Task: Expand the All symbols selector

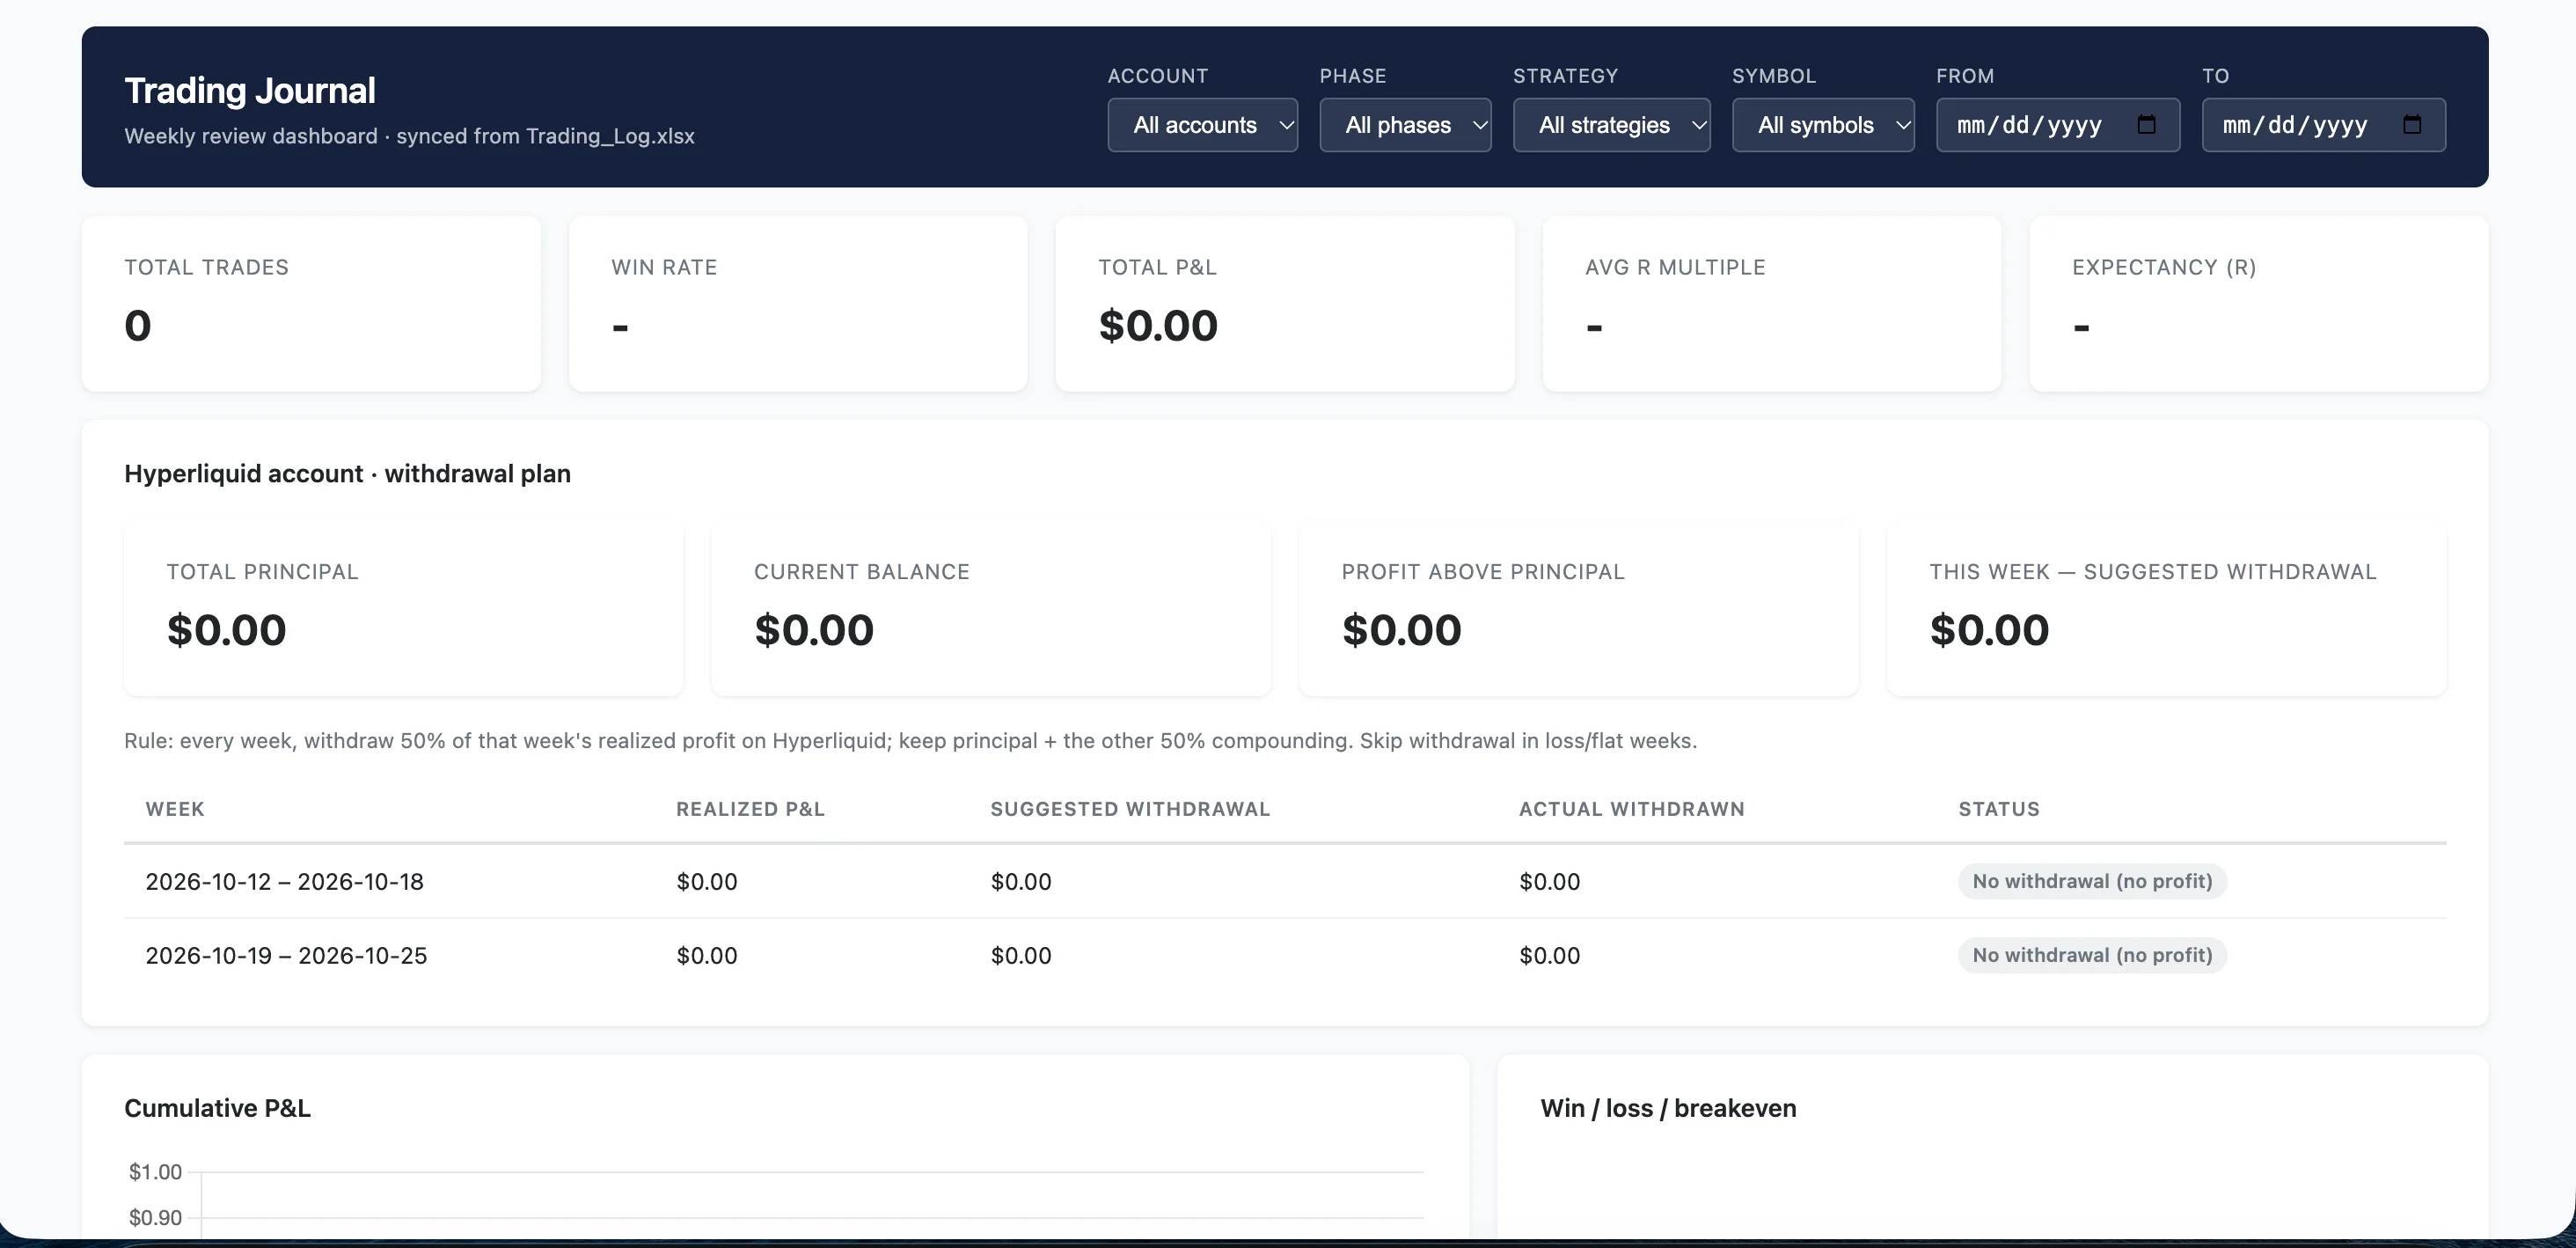Action: [x=1823, y=125]
